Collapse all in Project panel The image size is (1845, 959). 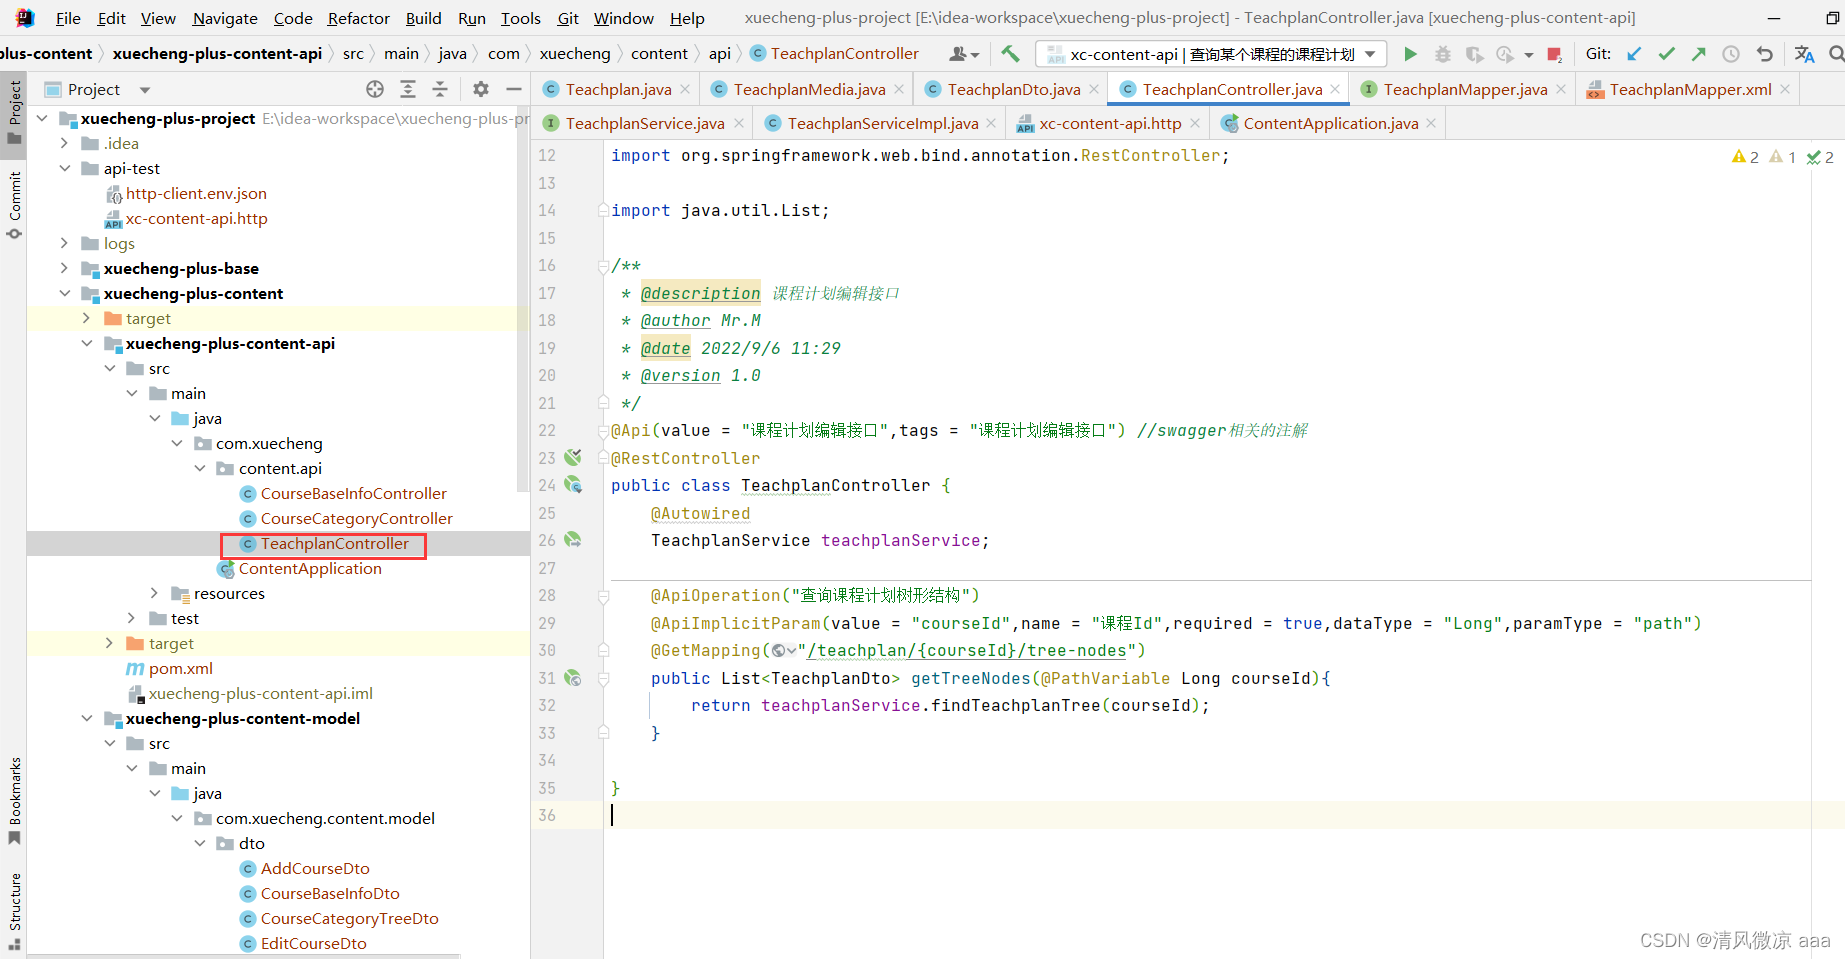440,89
